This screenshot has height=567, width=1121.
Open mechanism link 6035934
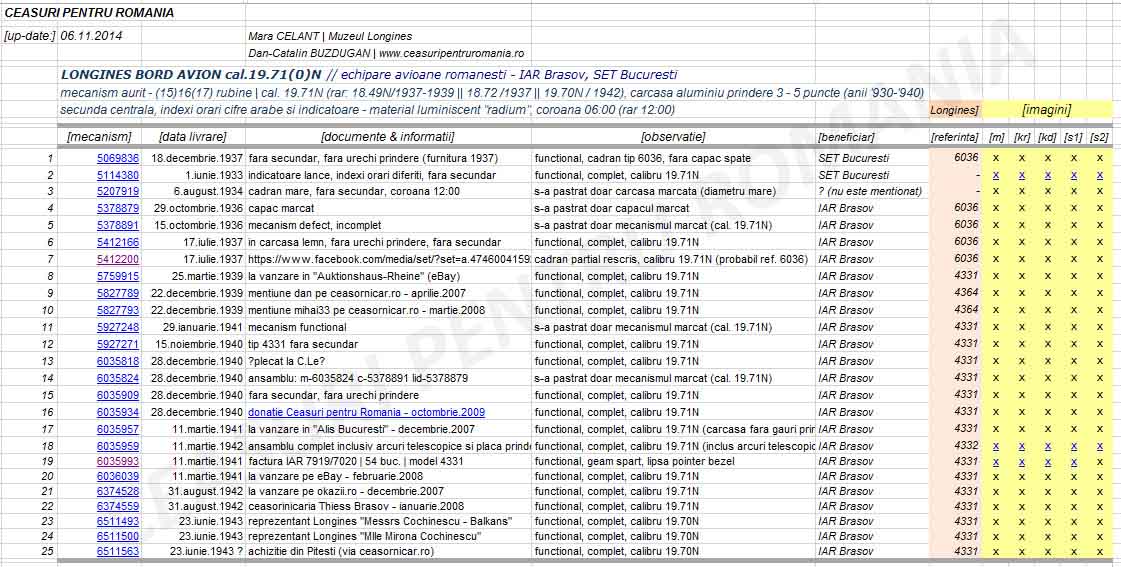(x=118, y=412)
